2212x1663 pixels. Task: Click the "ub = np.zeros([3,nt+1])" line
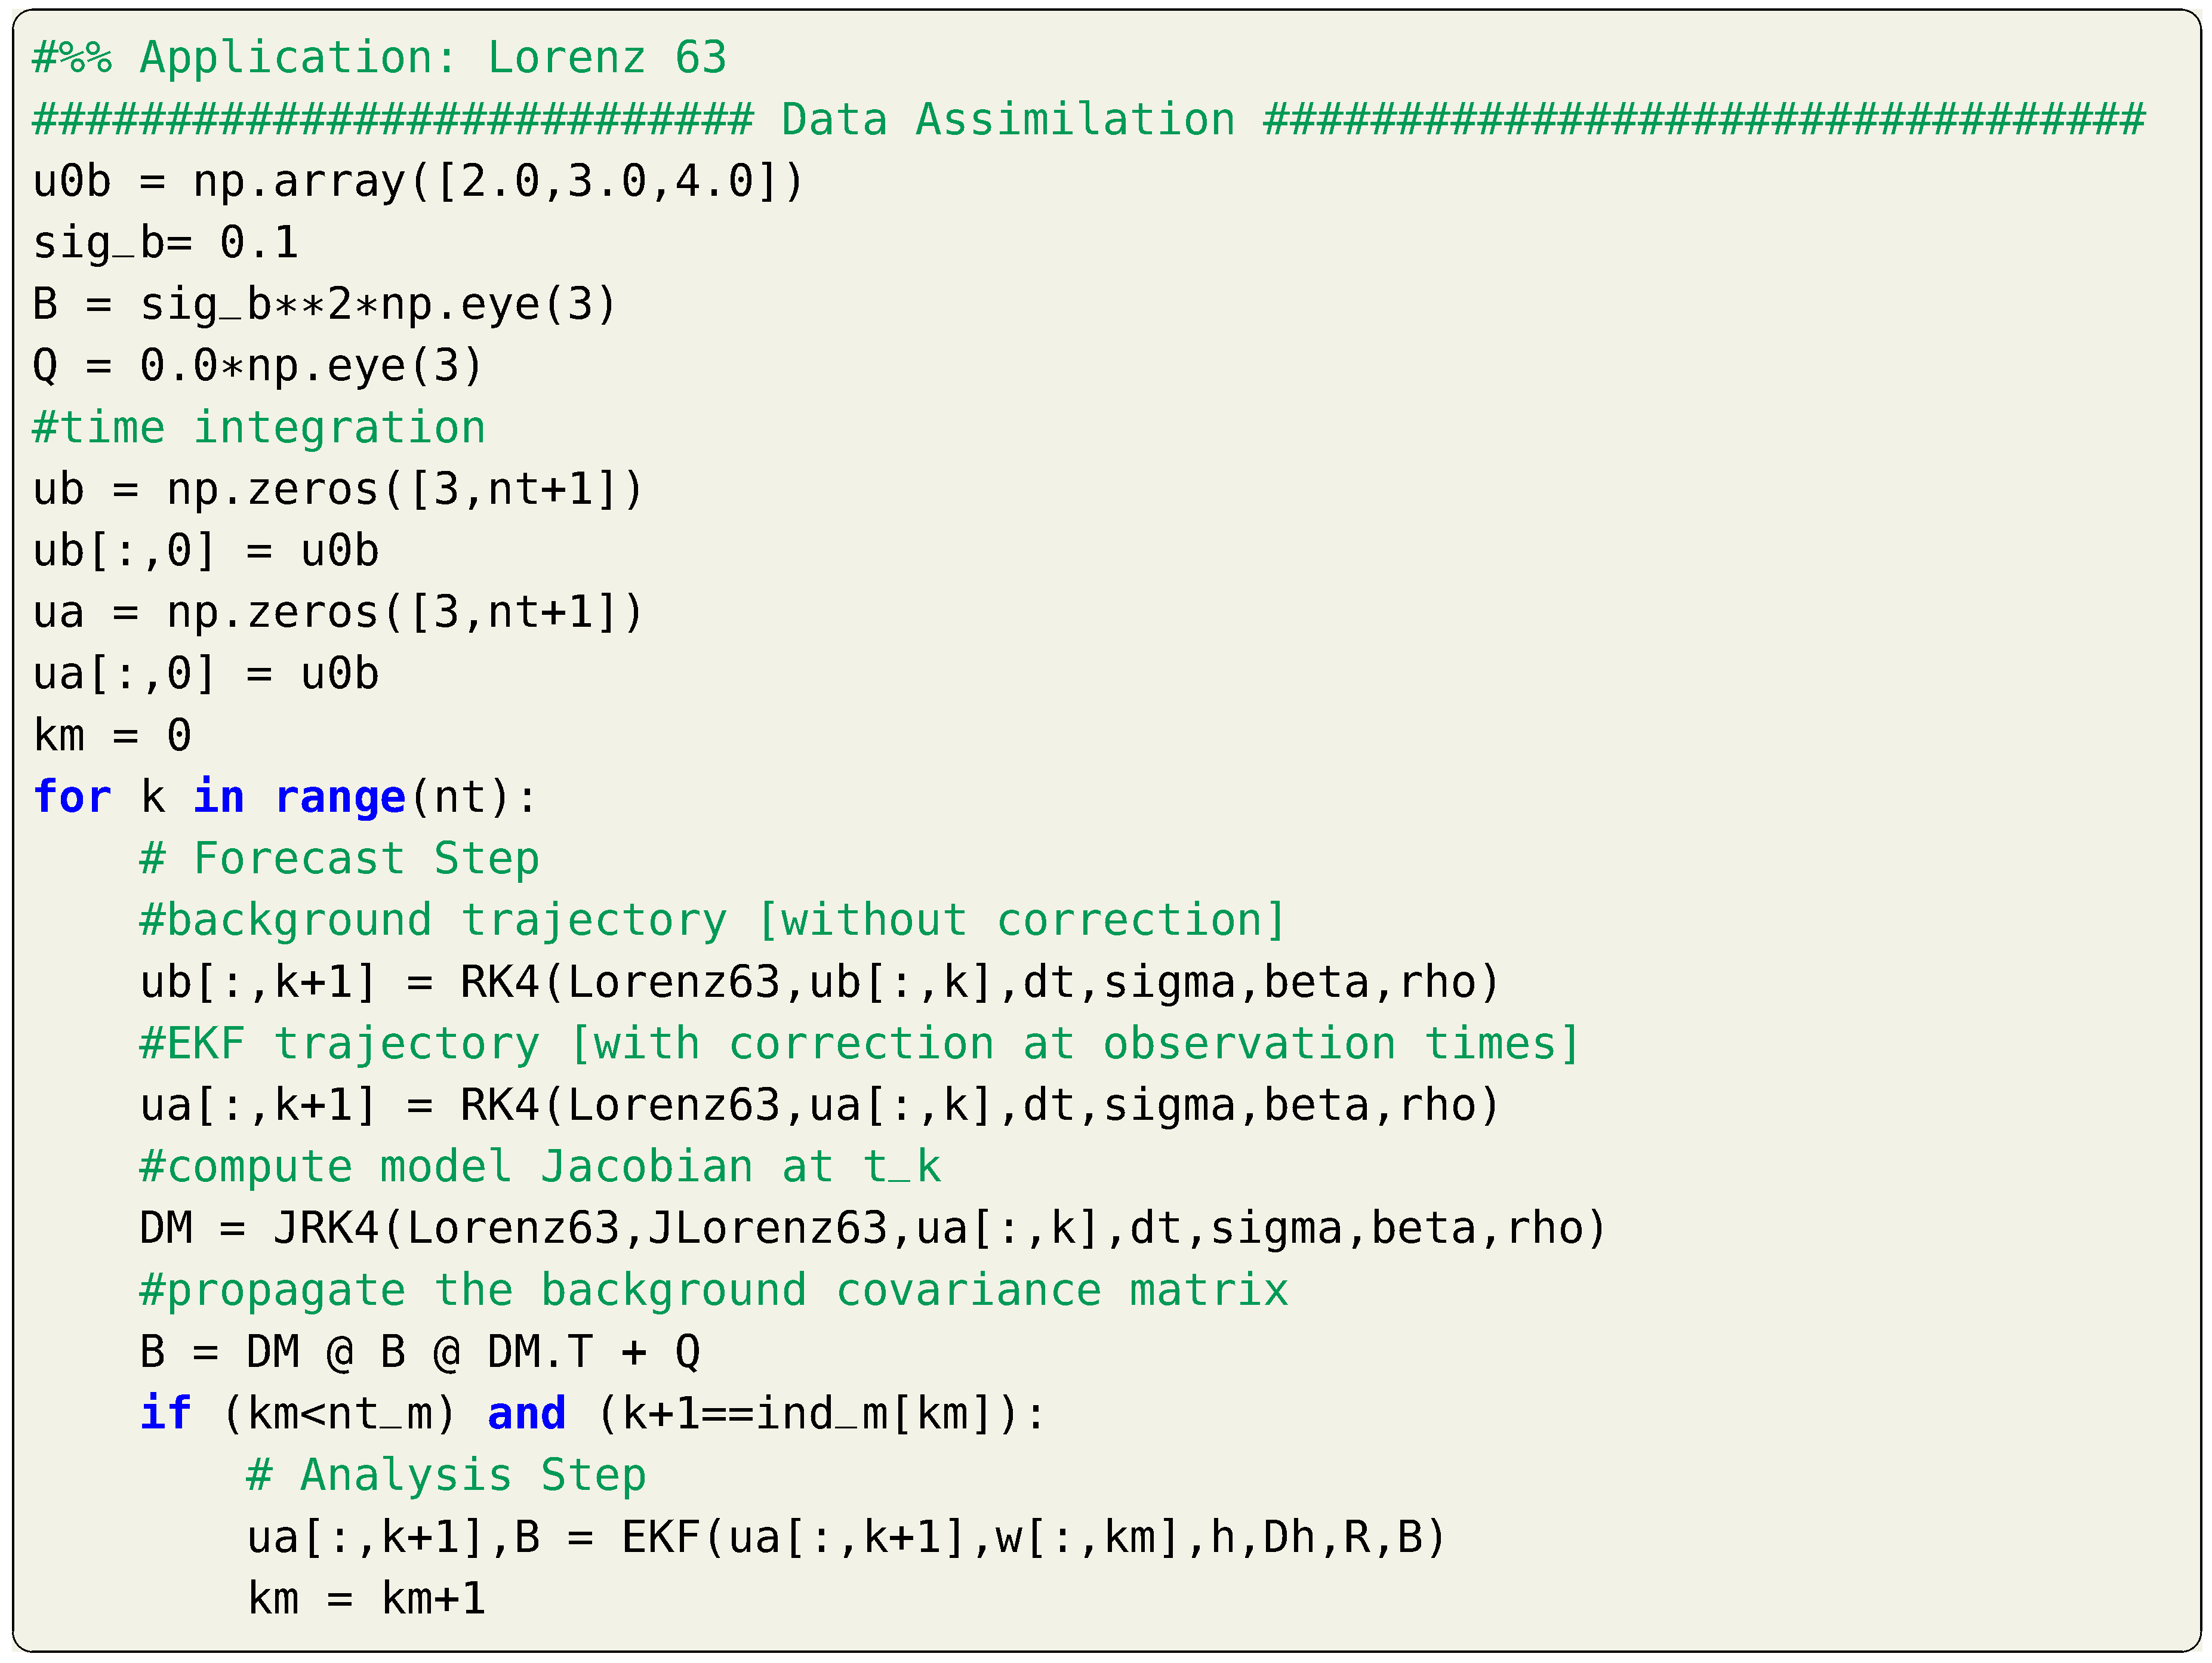[338, 490]
